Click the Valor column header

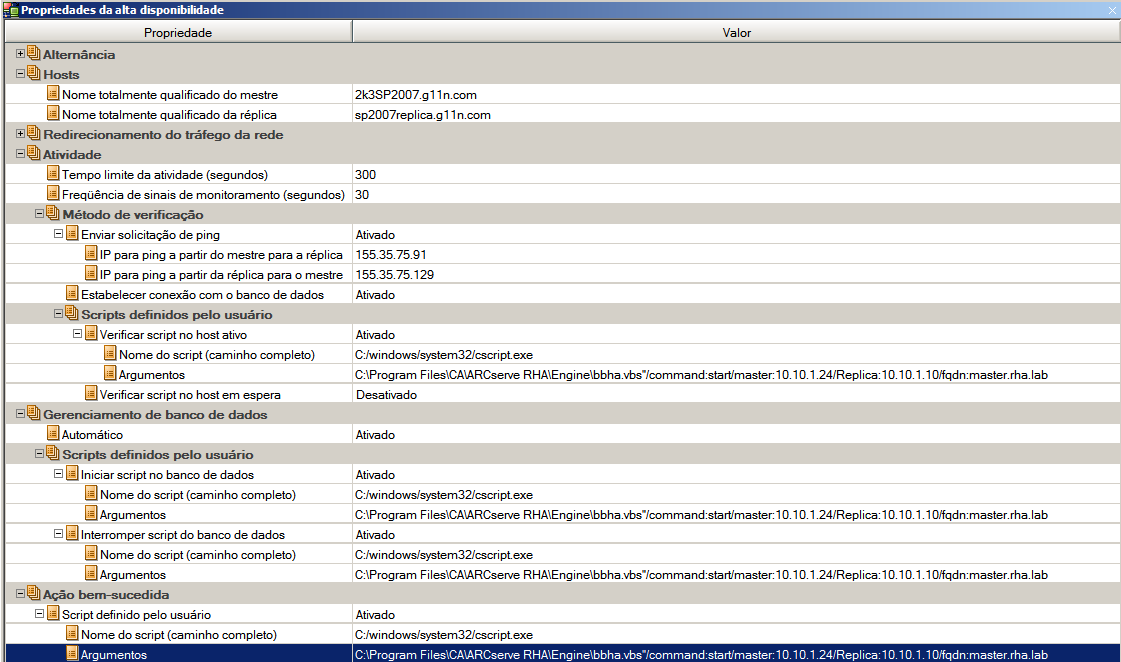point(736,32)
